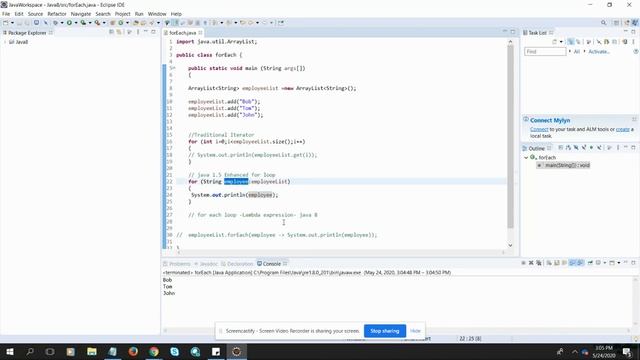Toggle Hide Fields in Outline toolbar
Viewport: 640px width, 360px height.
click(x=576, y=148)
